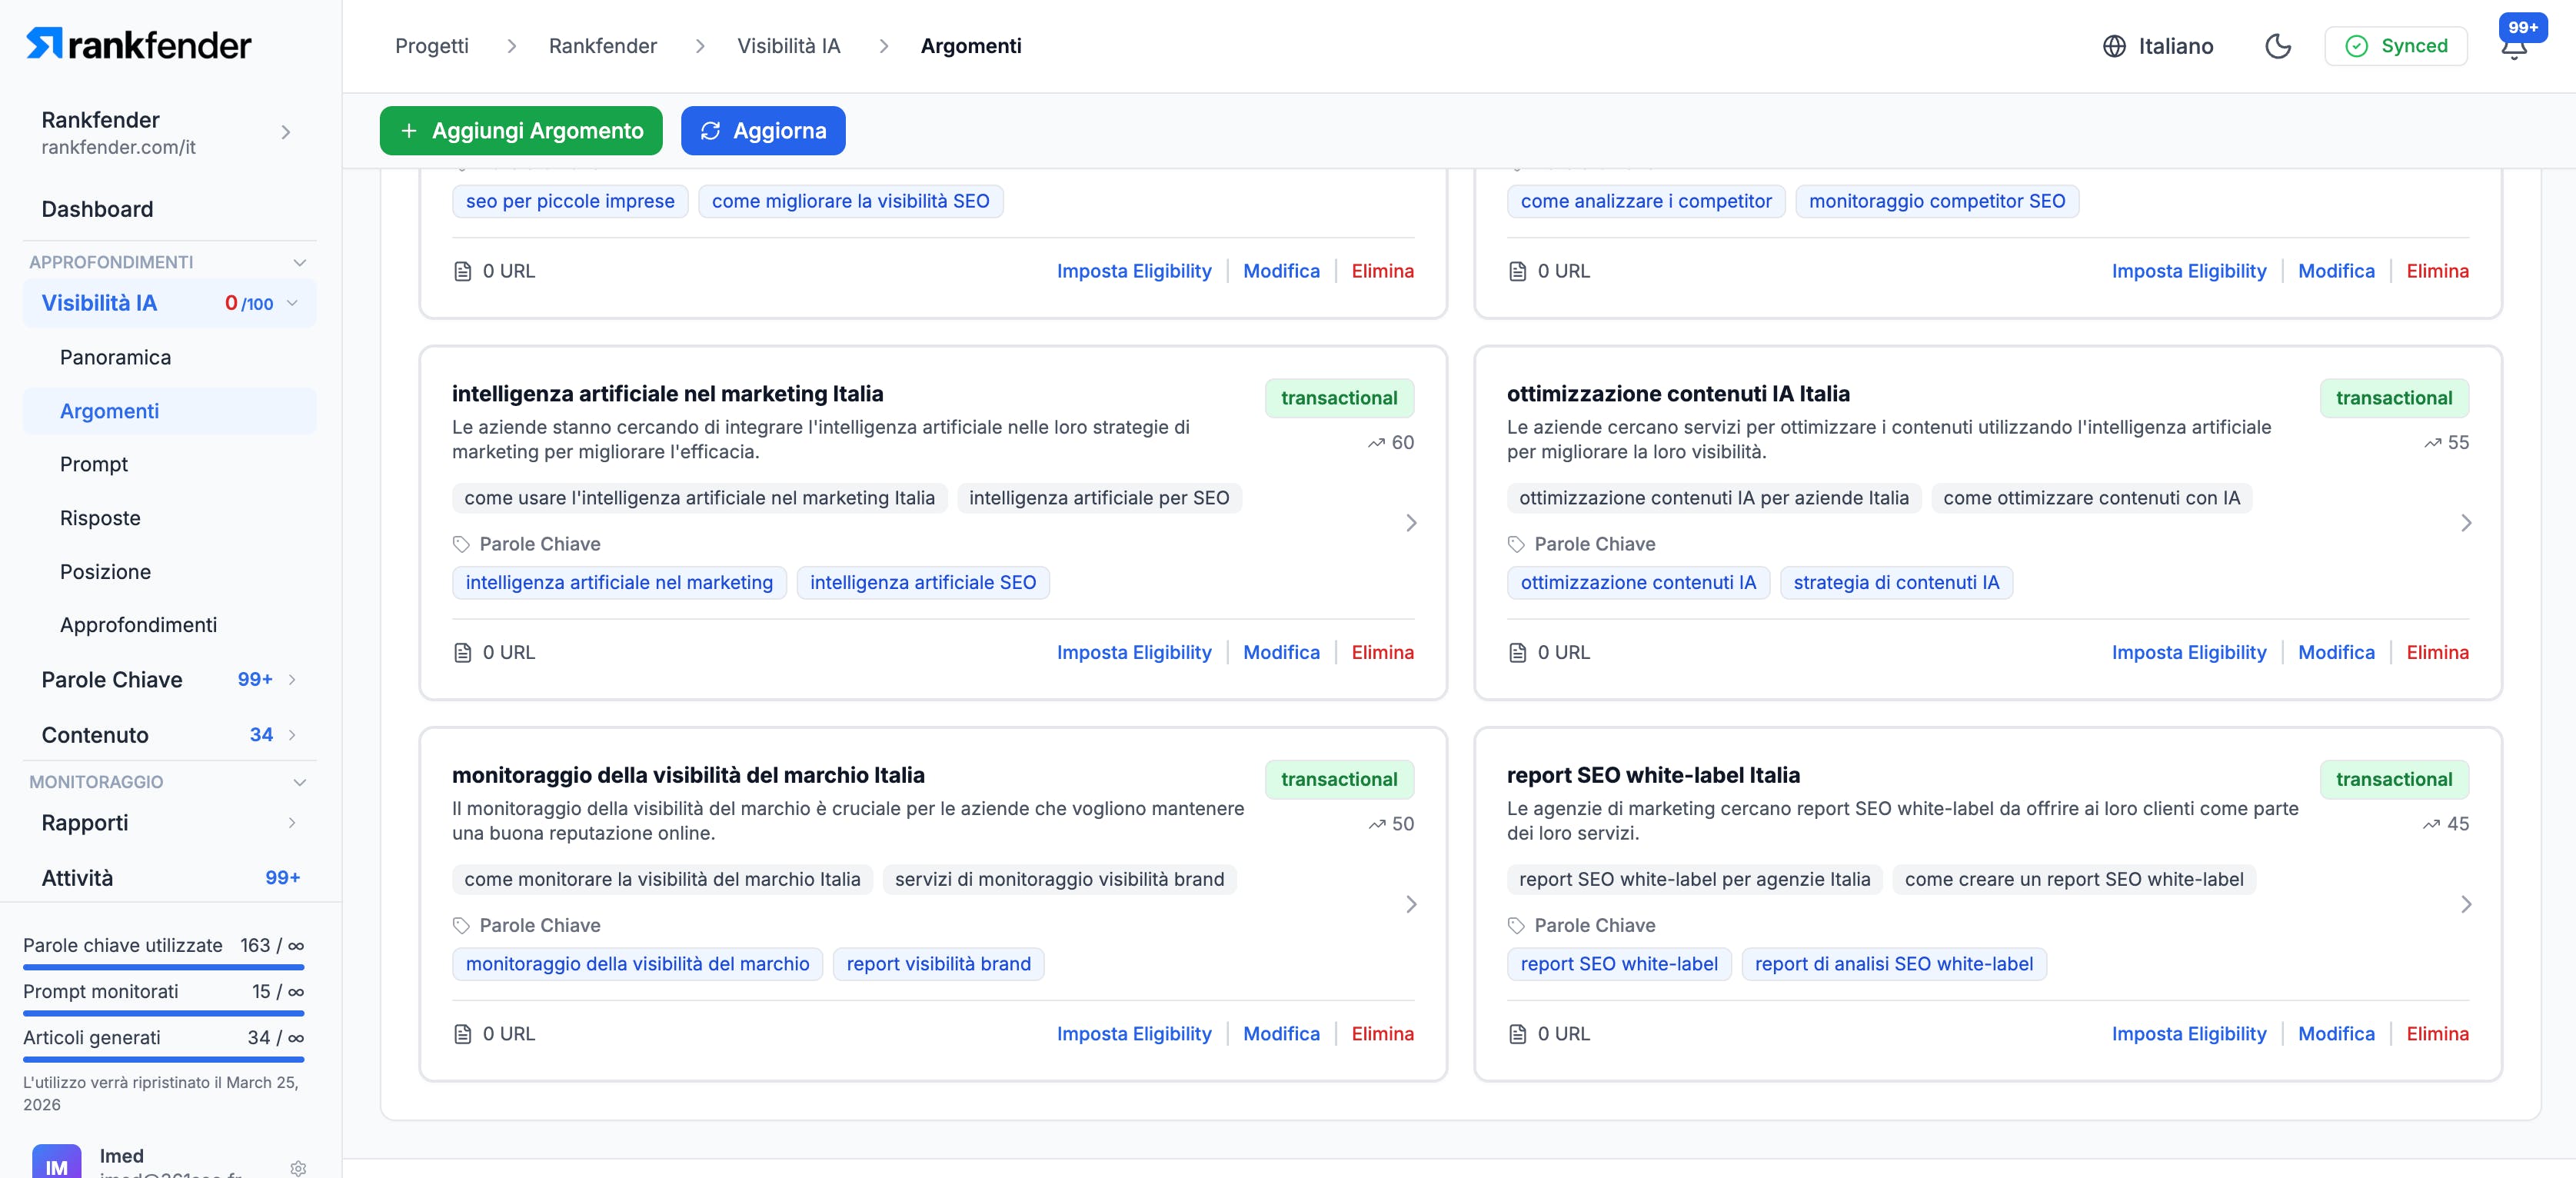The height and width of the screenshot is (1178, 2576).
Task: Click the globe language icon
Action: 2114,46
